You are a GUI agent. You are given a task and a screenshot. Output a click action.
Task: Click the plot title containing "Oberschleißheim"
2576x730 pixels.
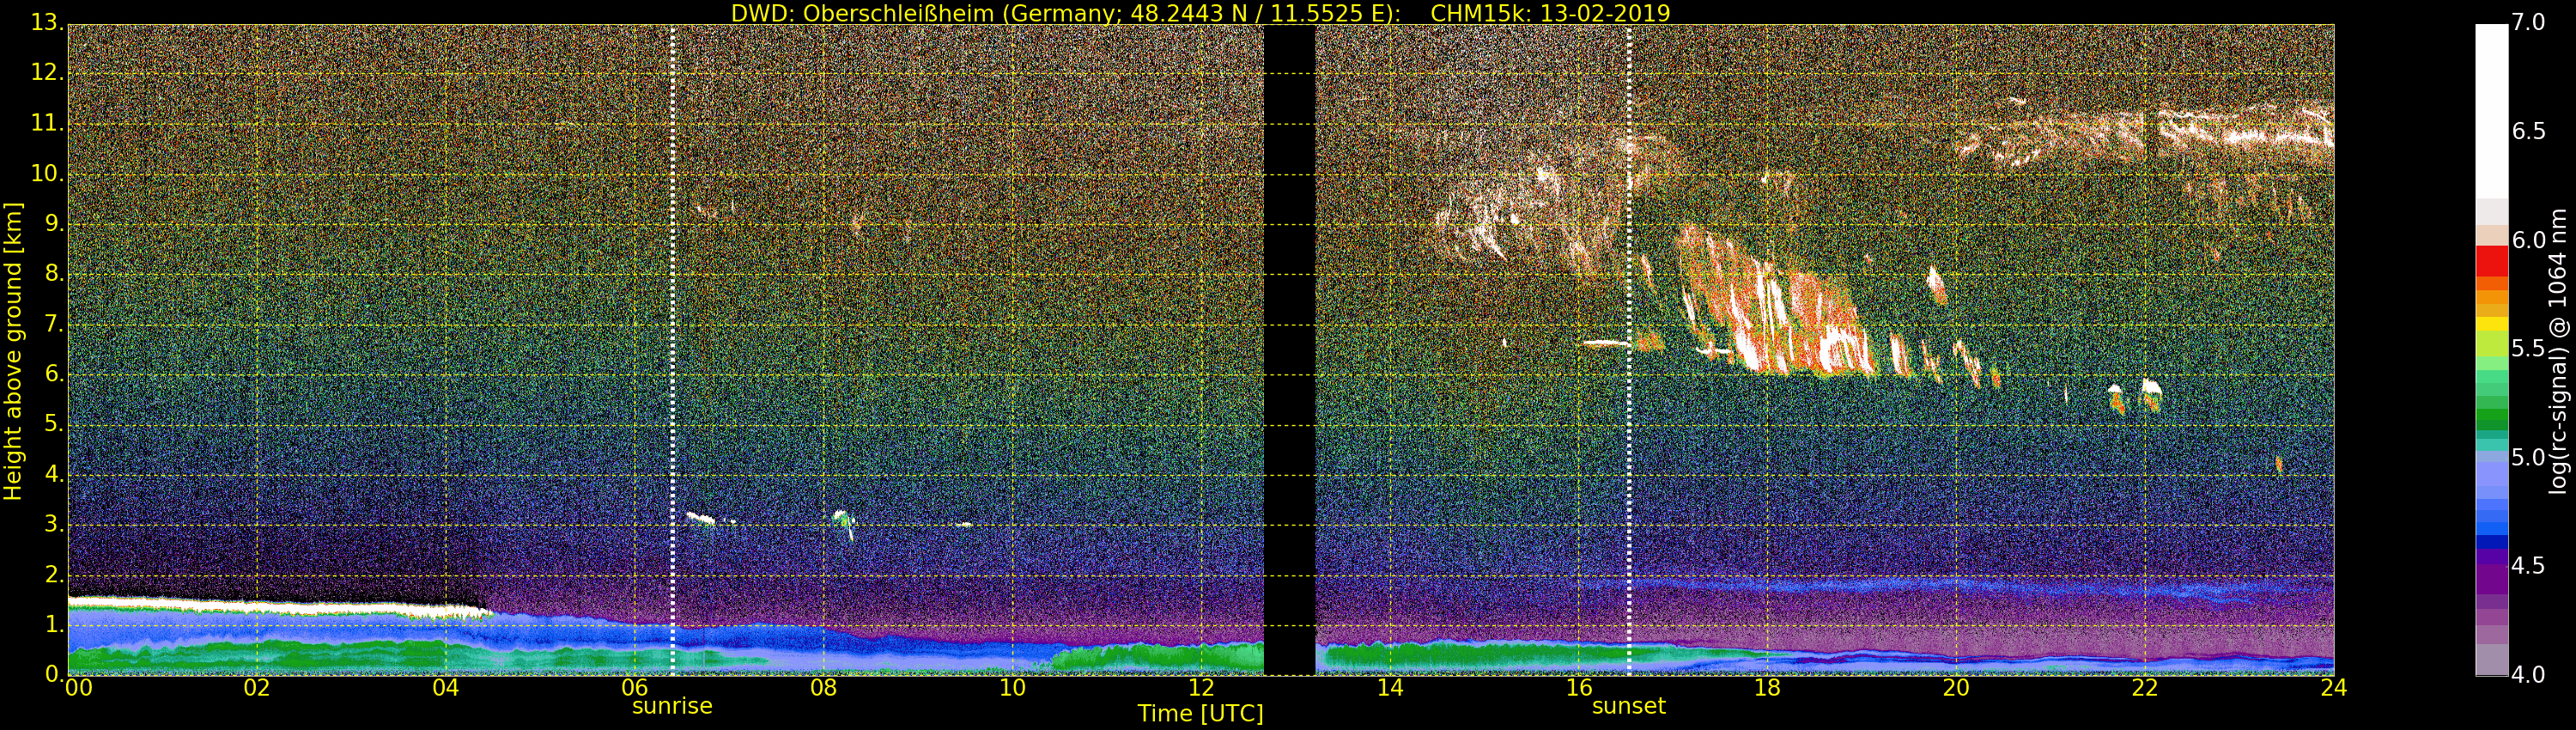[1200, 13]
